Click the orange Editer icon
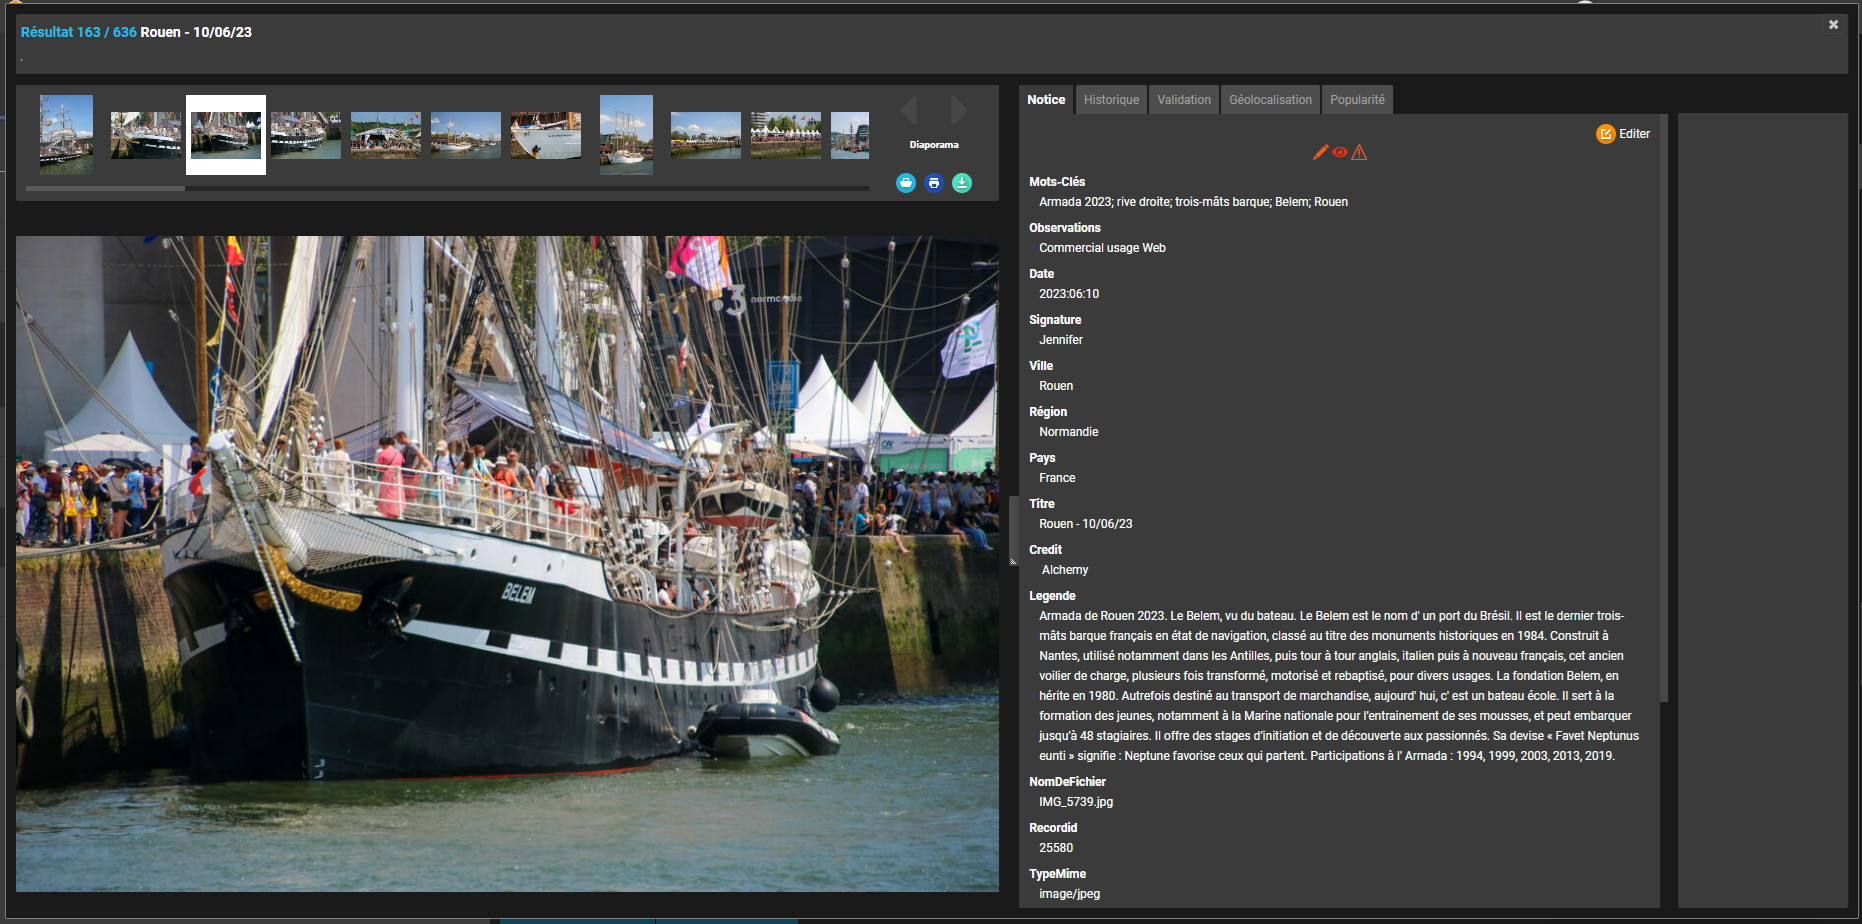Viewport: 1862px width, 924px height. click(x=1606, y=134)
